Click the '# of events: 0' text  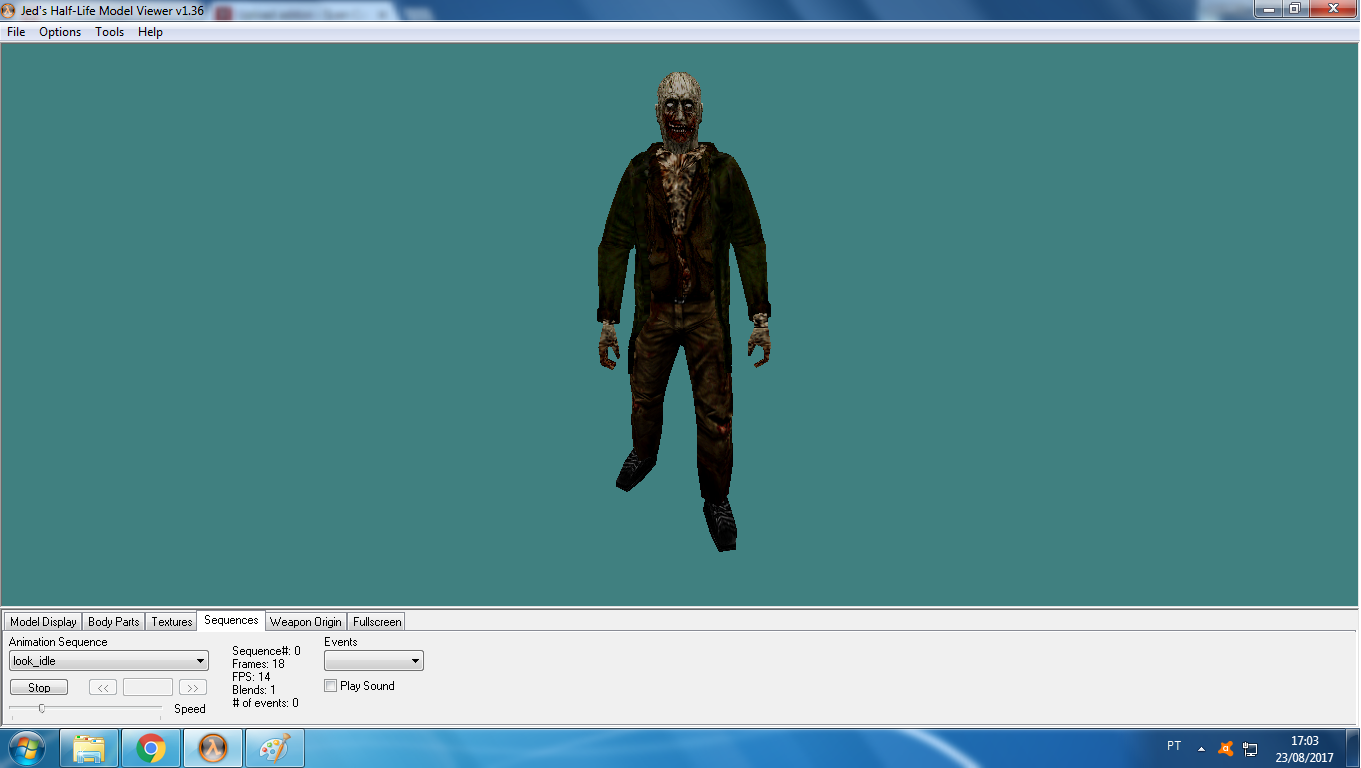click(x=265, y=703)
